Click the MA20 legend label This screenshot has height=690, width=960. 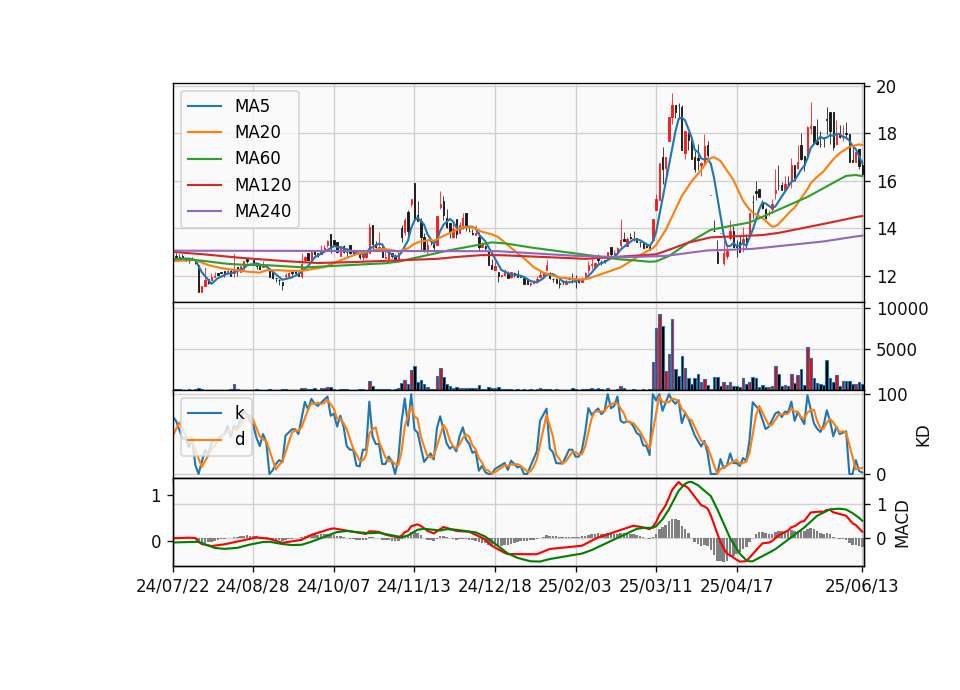(x=257, y=132)
